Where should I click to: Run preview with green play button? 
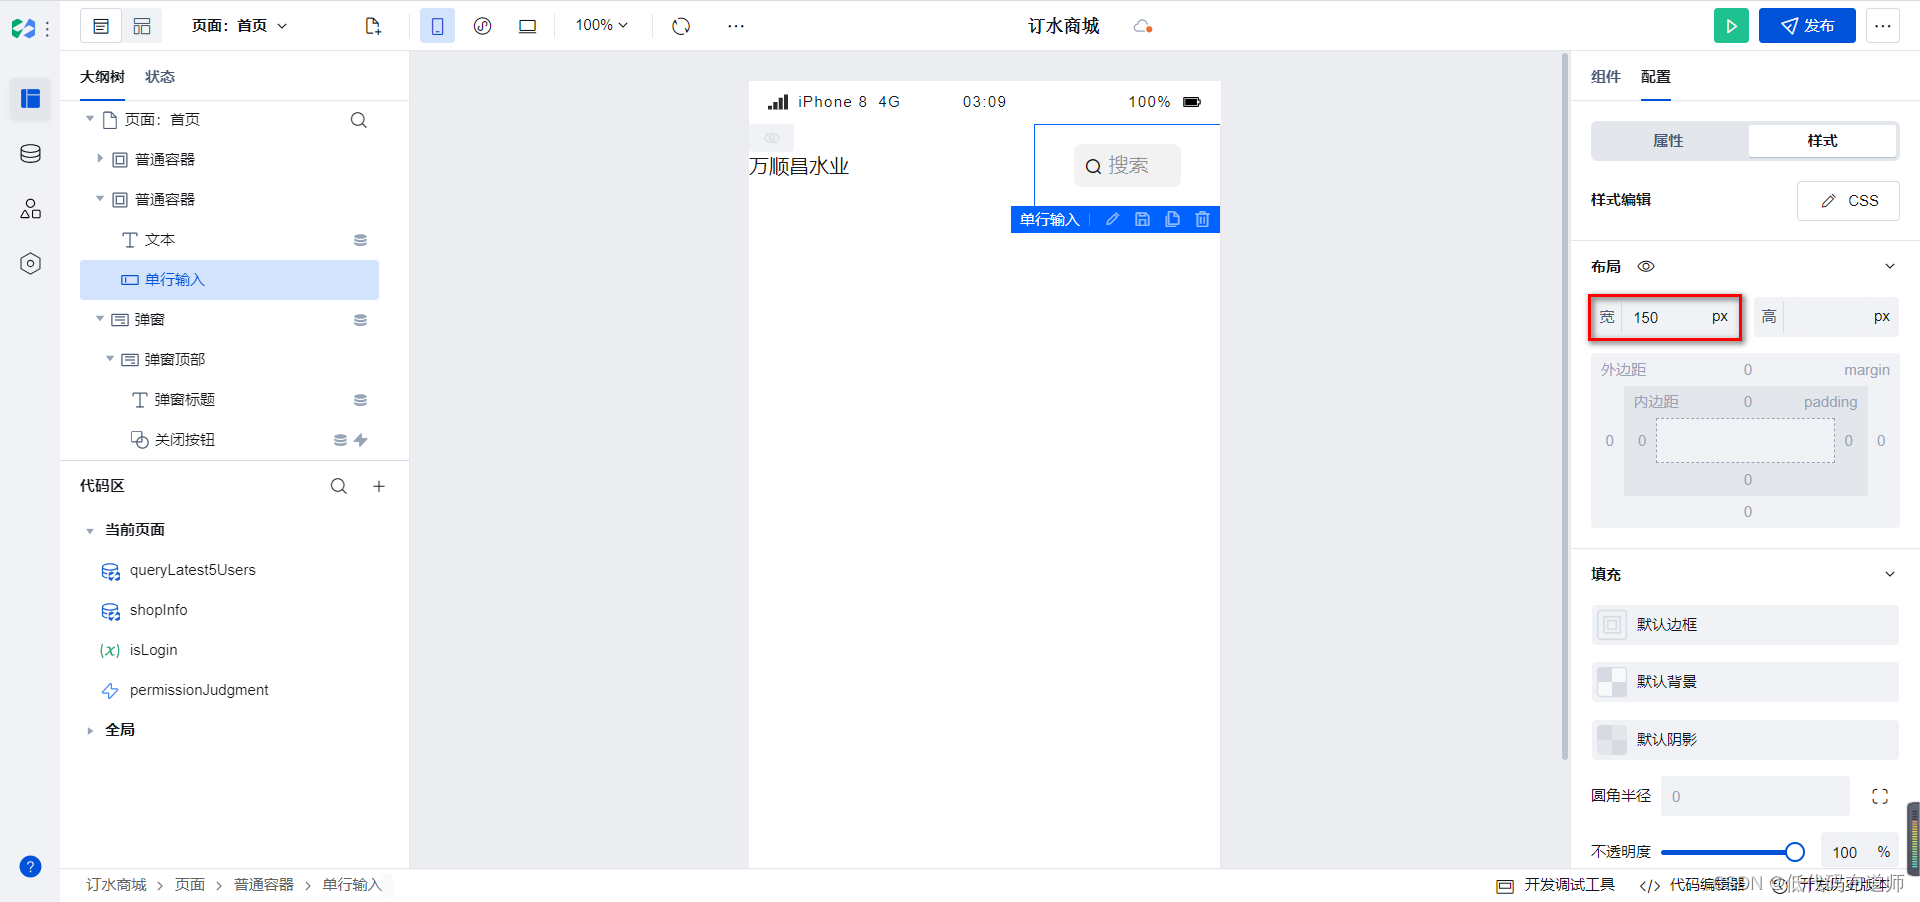[x=1731, y=26]
